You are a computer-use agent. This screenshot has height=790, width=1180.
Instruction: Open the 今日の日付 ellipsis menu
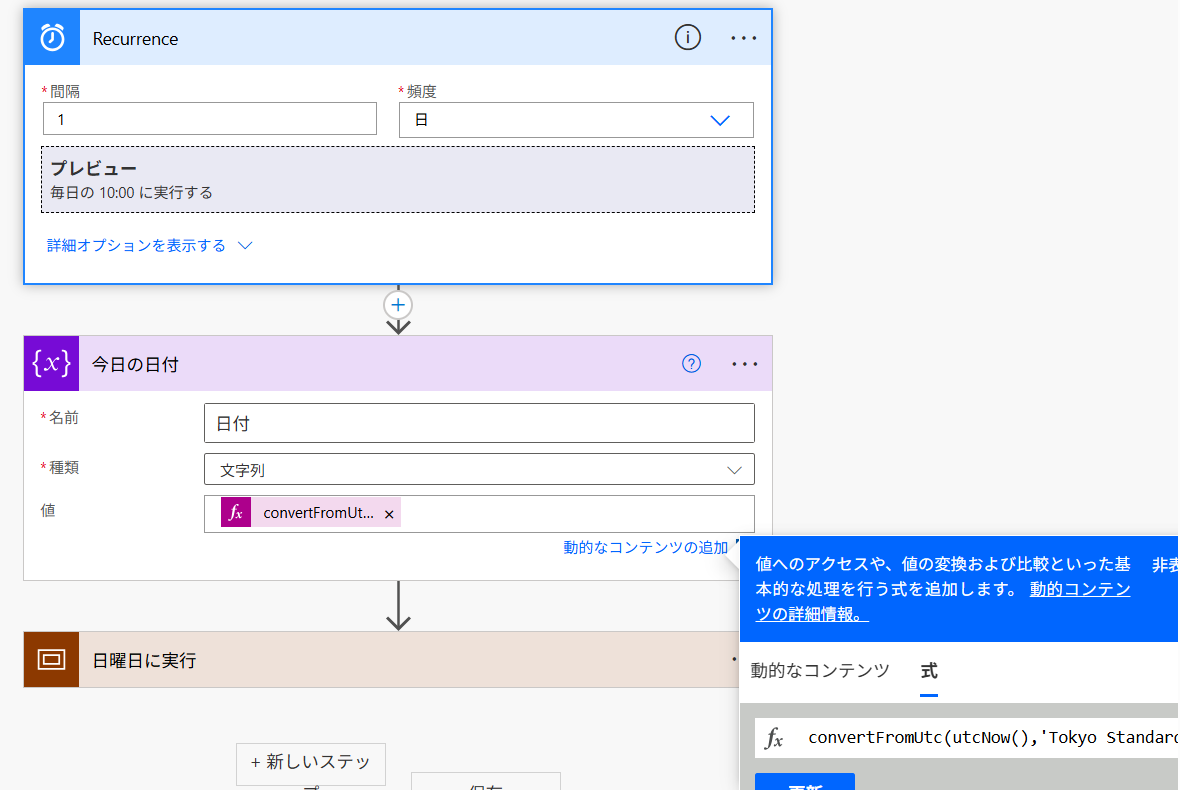click(x=744, y=364)
